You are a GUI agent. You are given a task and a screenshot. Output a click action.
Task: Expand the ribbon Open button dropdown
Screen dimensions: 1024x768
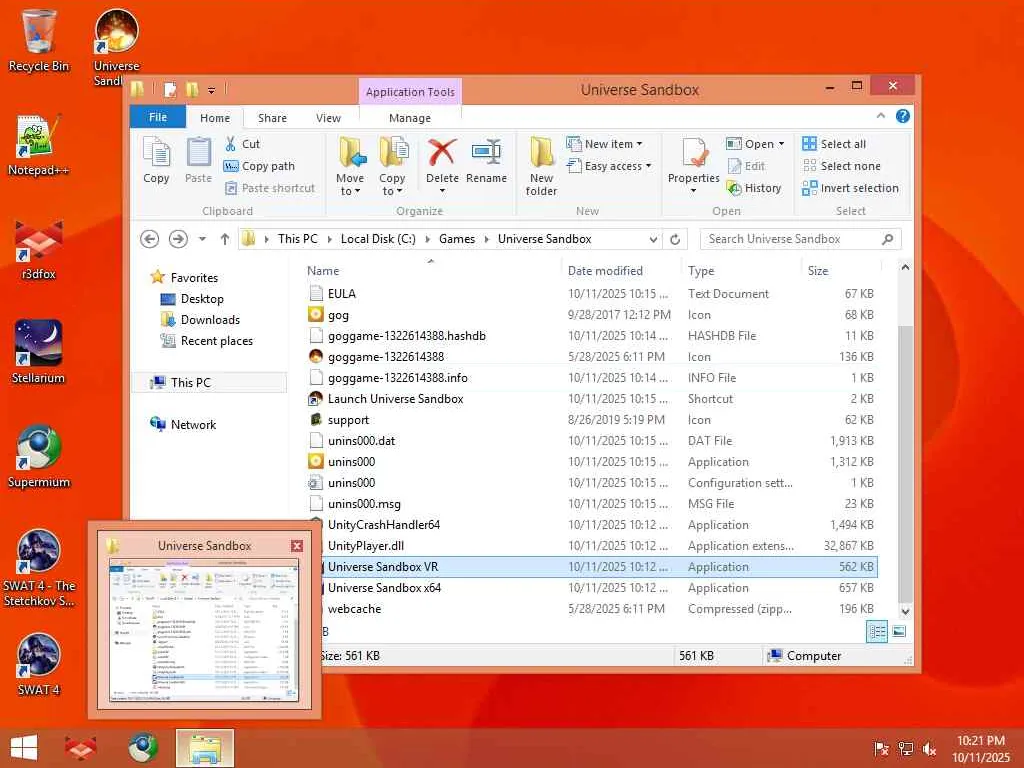pyautogui.click(x=781, y=144)
